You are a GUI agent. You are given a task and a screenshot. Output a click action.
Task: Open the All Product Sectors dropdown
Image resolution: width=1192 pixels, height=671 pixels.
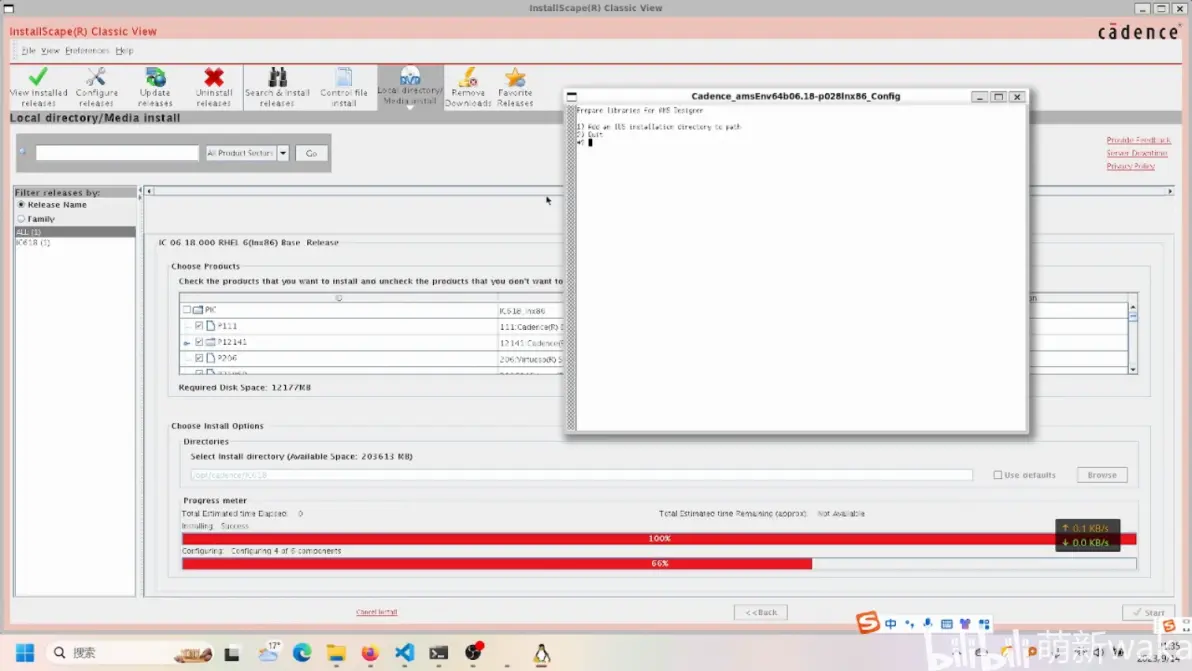point(283,153)
